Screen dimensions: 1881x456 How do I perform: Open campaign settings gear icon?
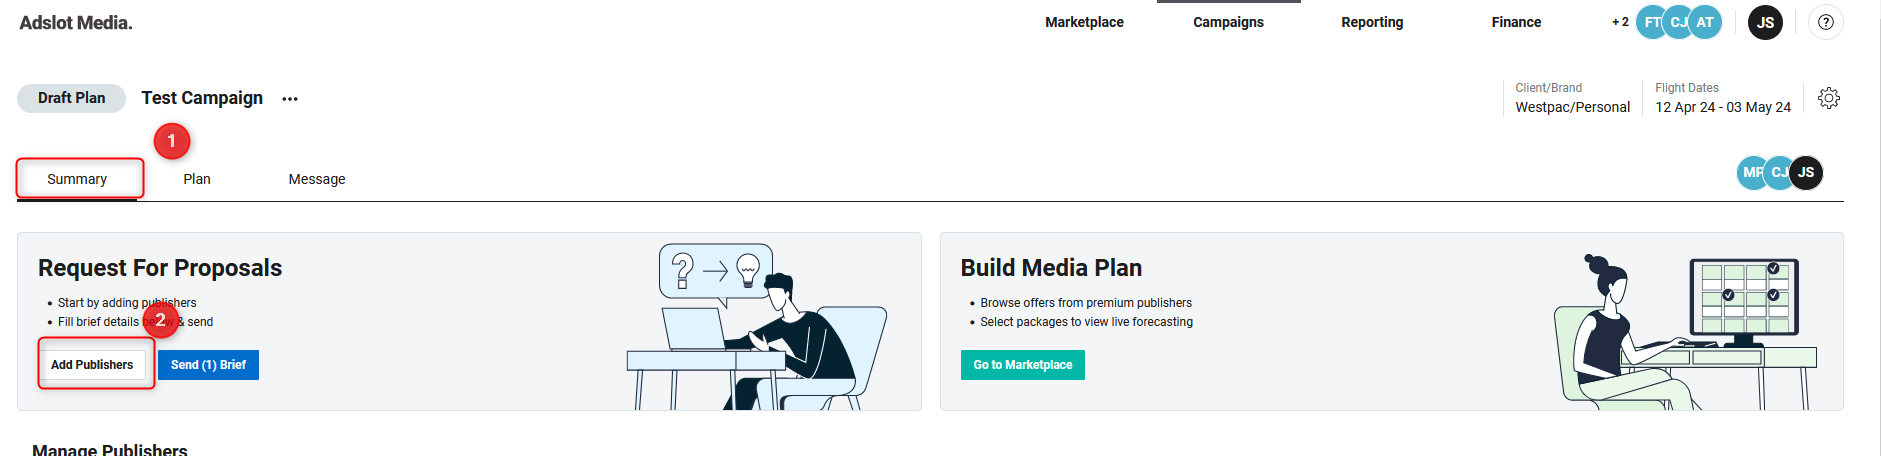(x=1828, y=98)
